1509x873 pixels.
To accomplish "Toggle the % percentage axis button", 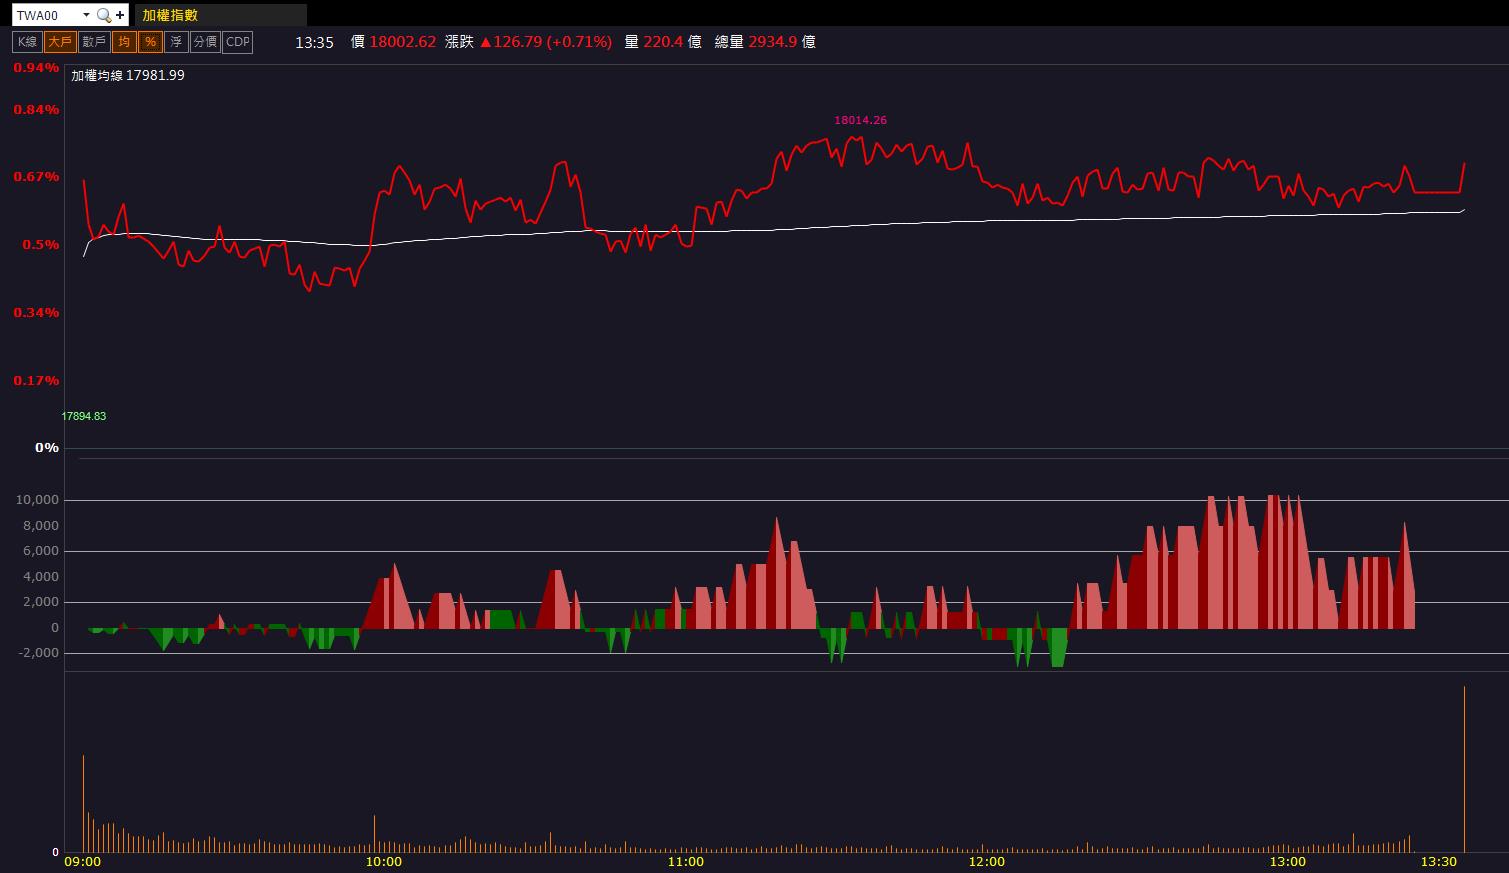I will [150, 42].
